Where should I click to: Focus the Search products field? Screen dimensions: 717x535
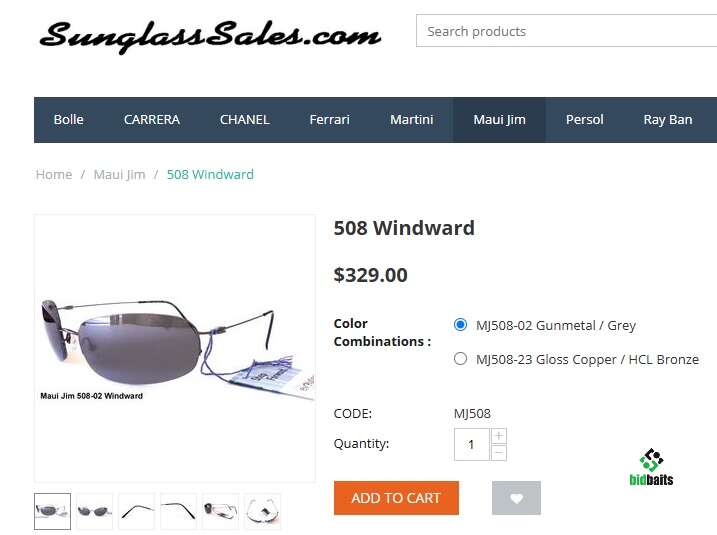(x=566, y=31)
